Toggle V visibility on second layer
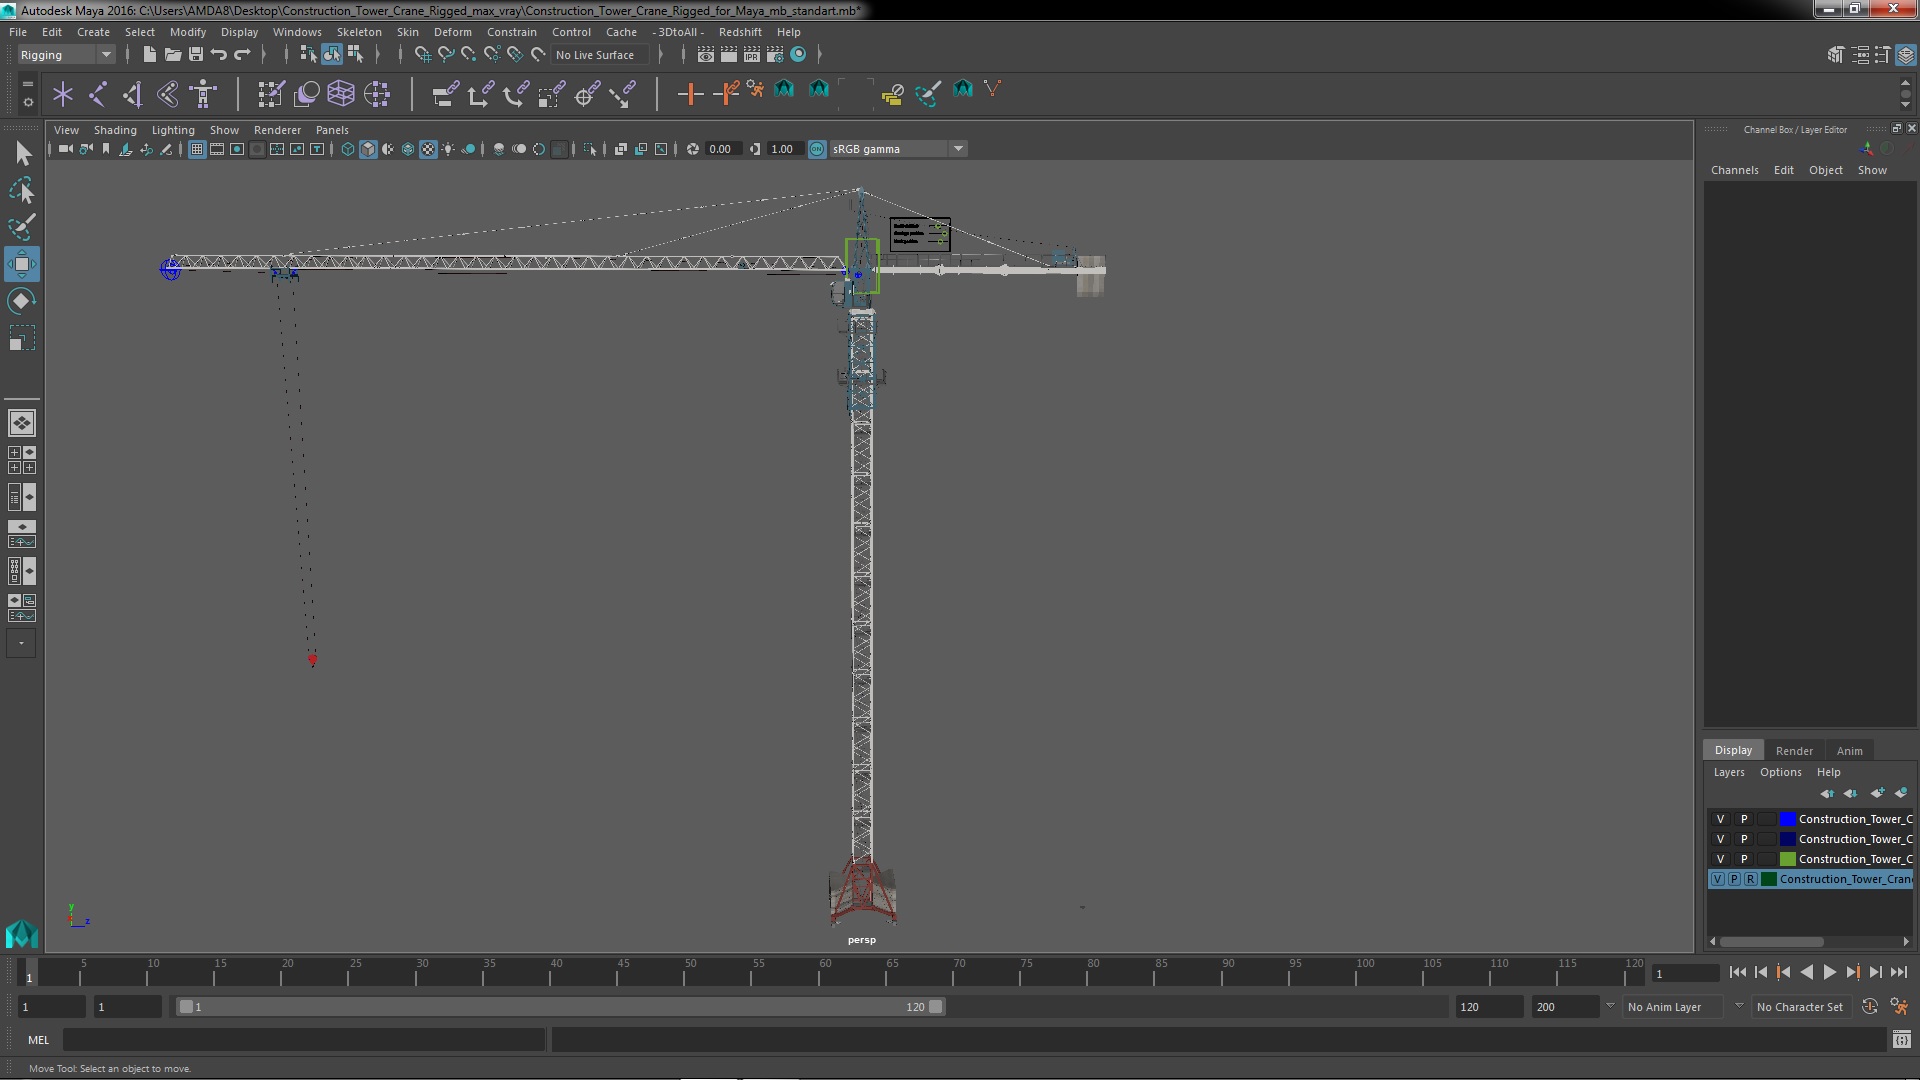The image size is (1920, 1080). (x=1720, y=837)
